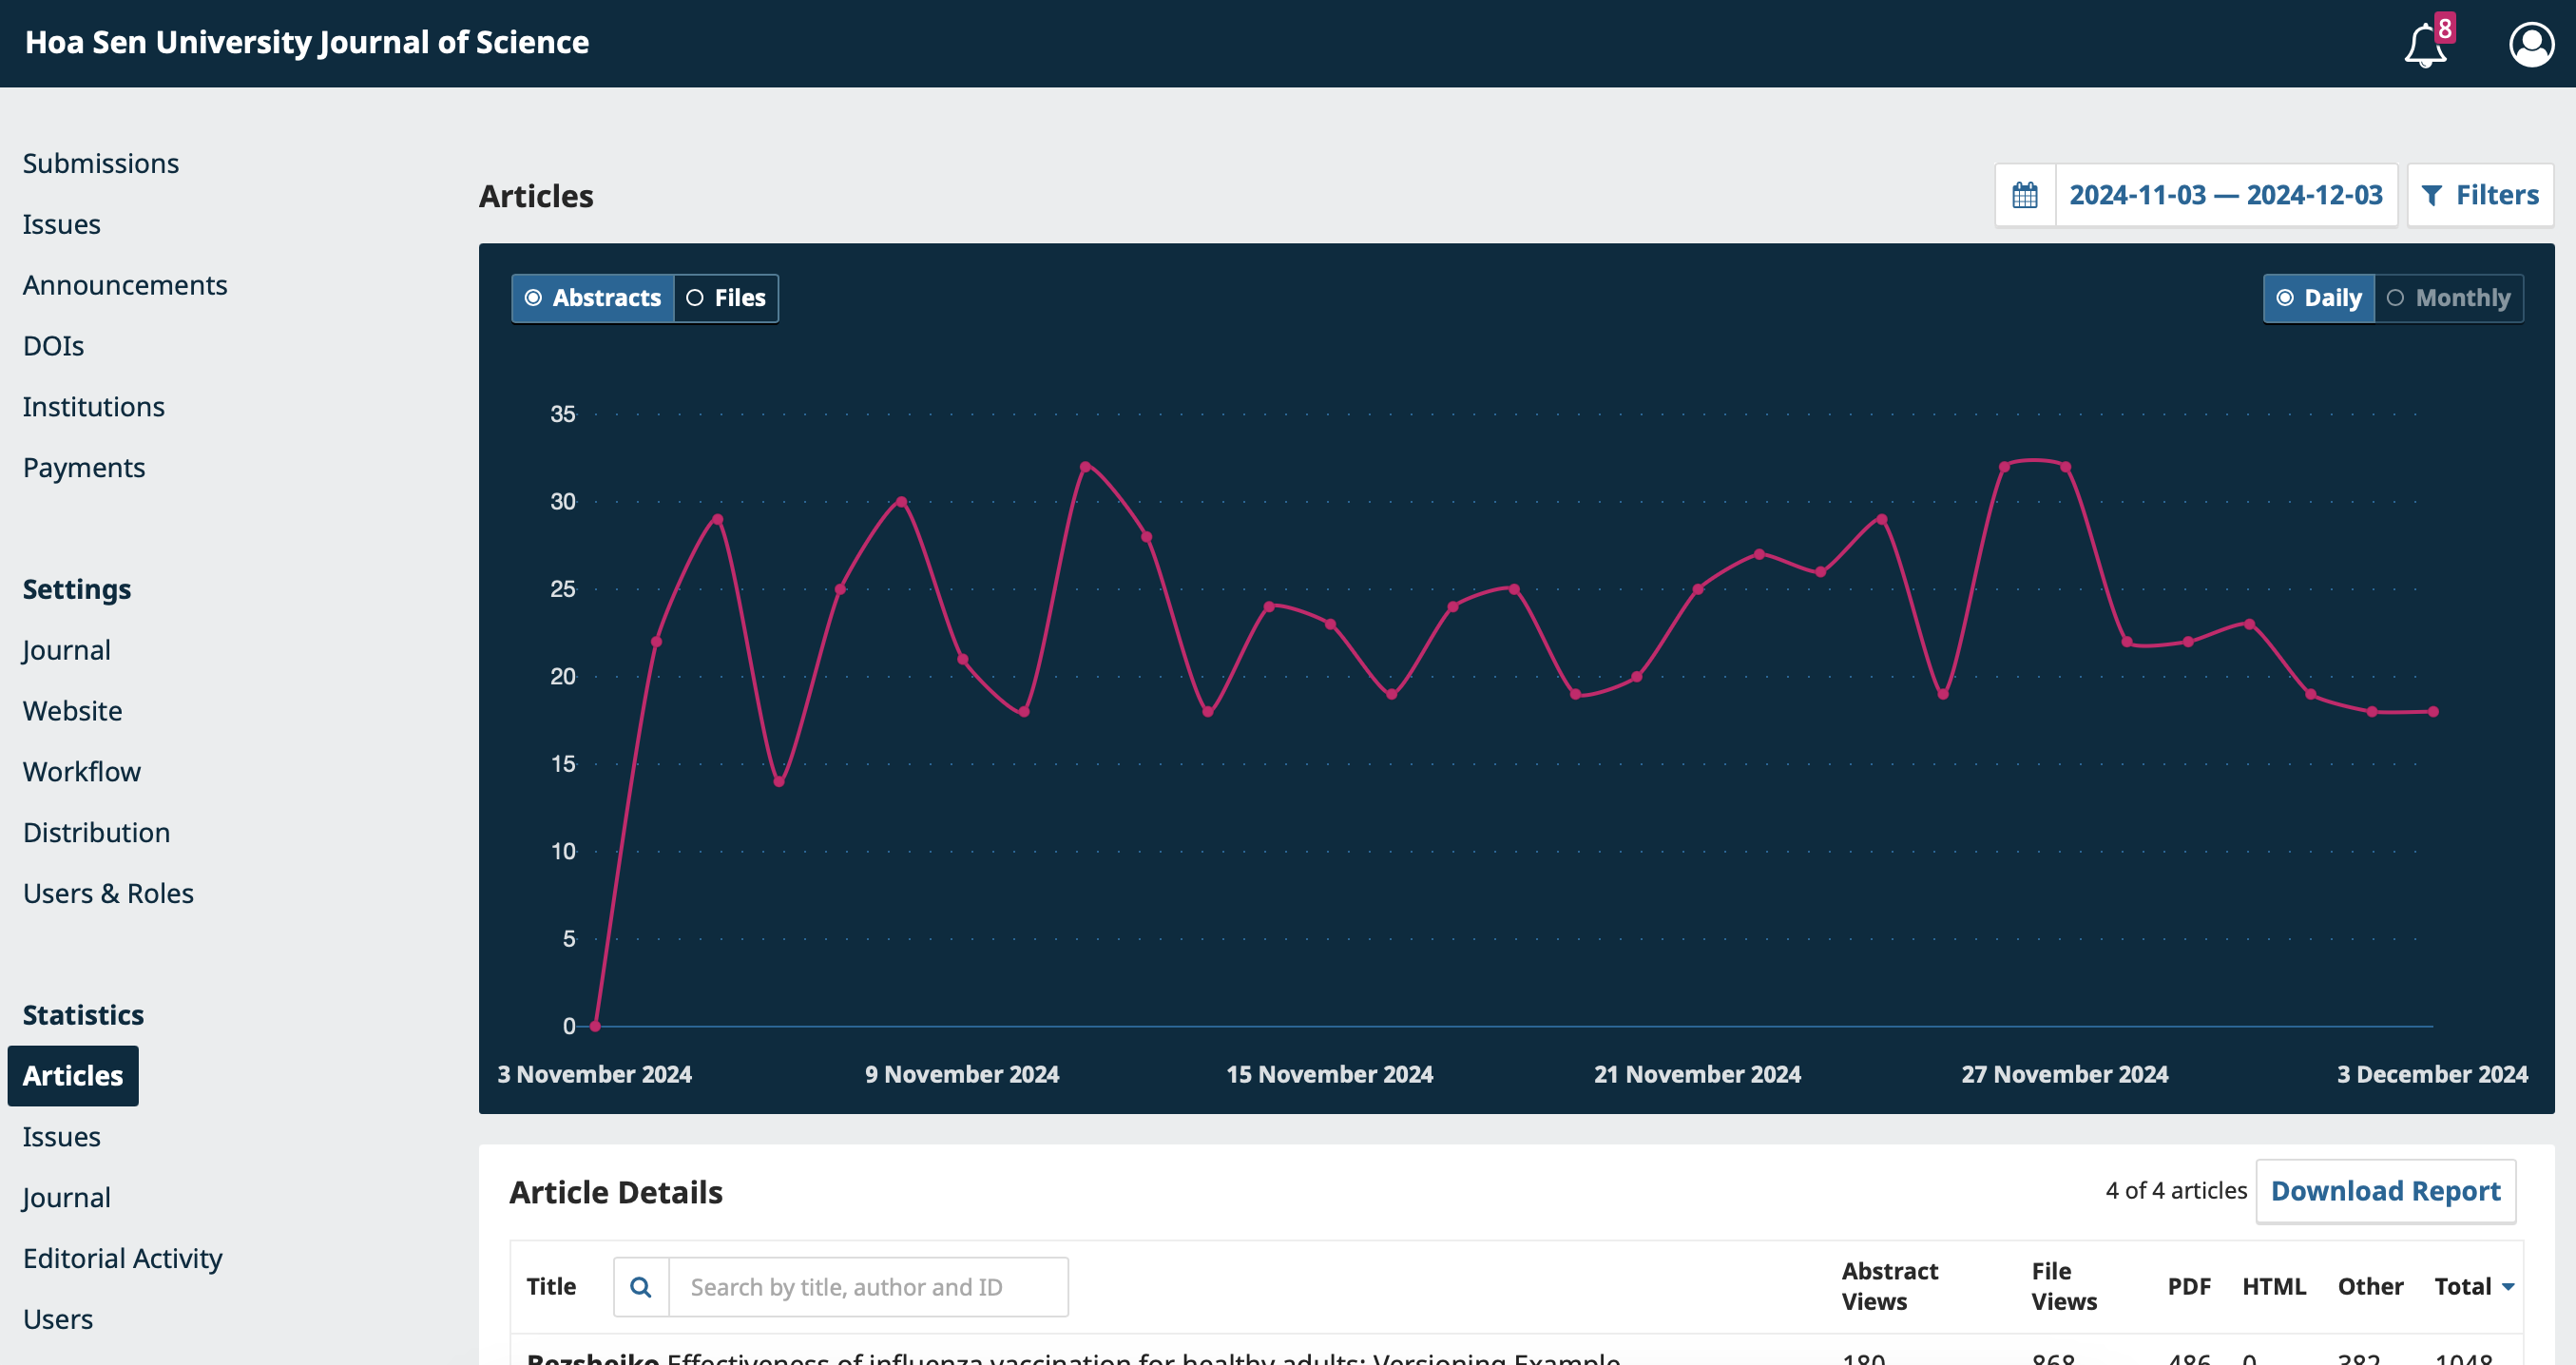The height and width of the screenshot is (1365, 2576).
Task: Open the Workflow settings page
Action: tap(82, 771)
